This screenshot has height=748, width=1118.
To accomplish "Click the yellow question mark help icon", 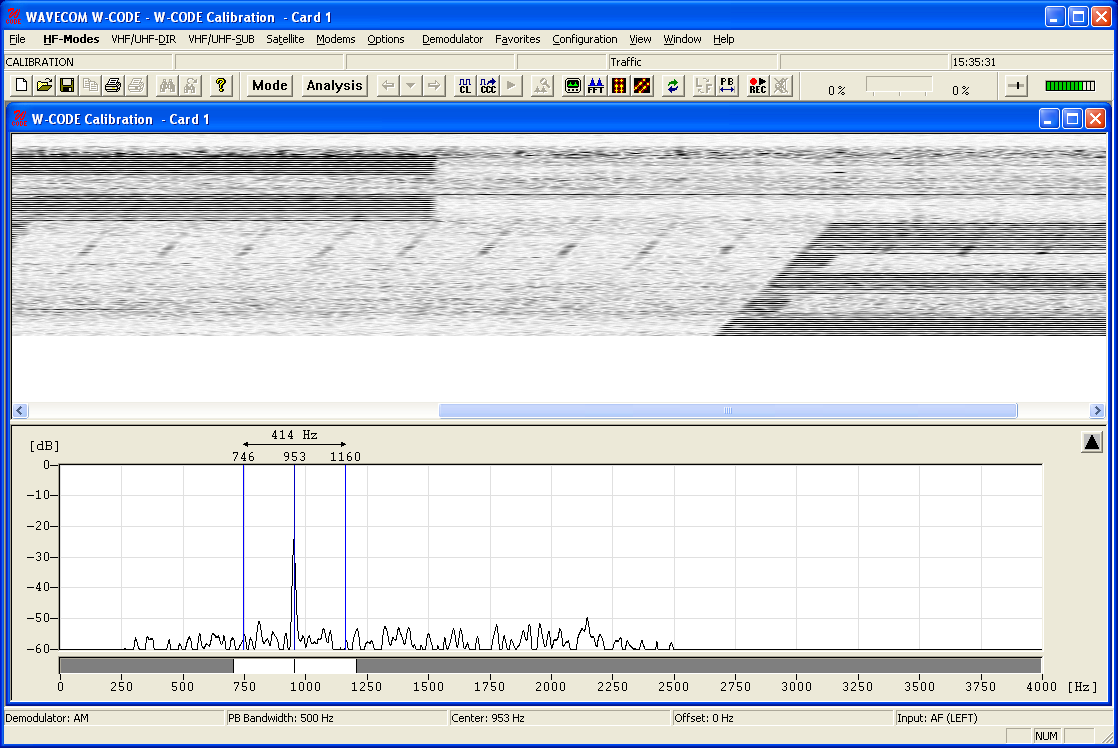I will click(221, 86).
